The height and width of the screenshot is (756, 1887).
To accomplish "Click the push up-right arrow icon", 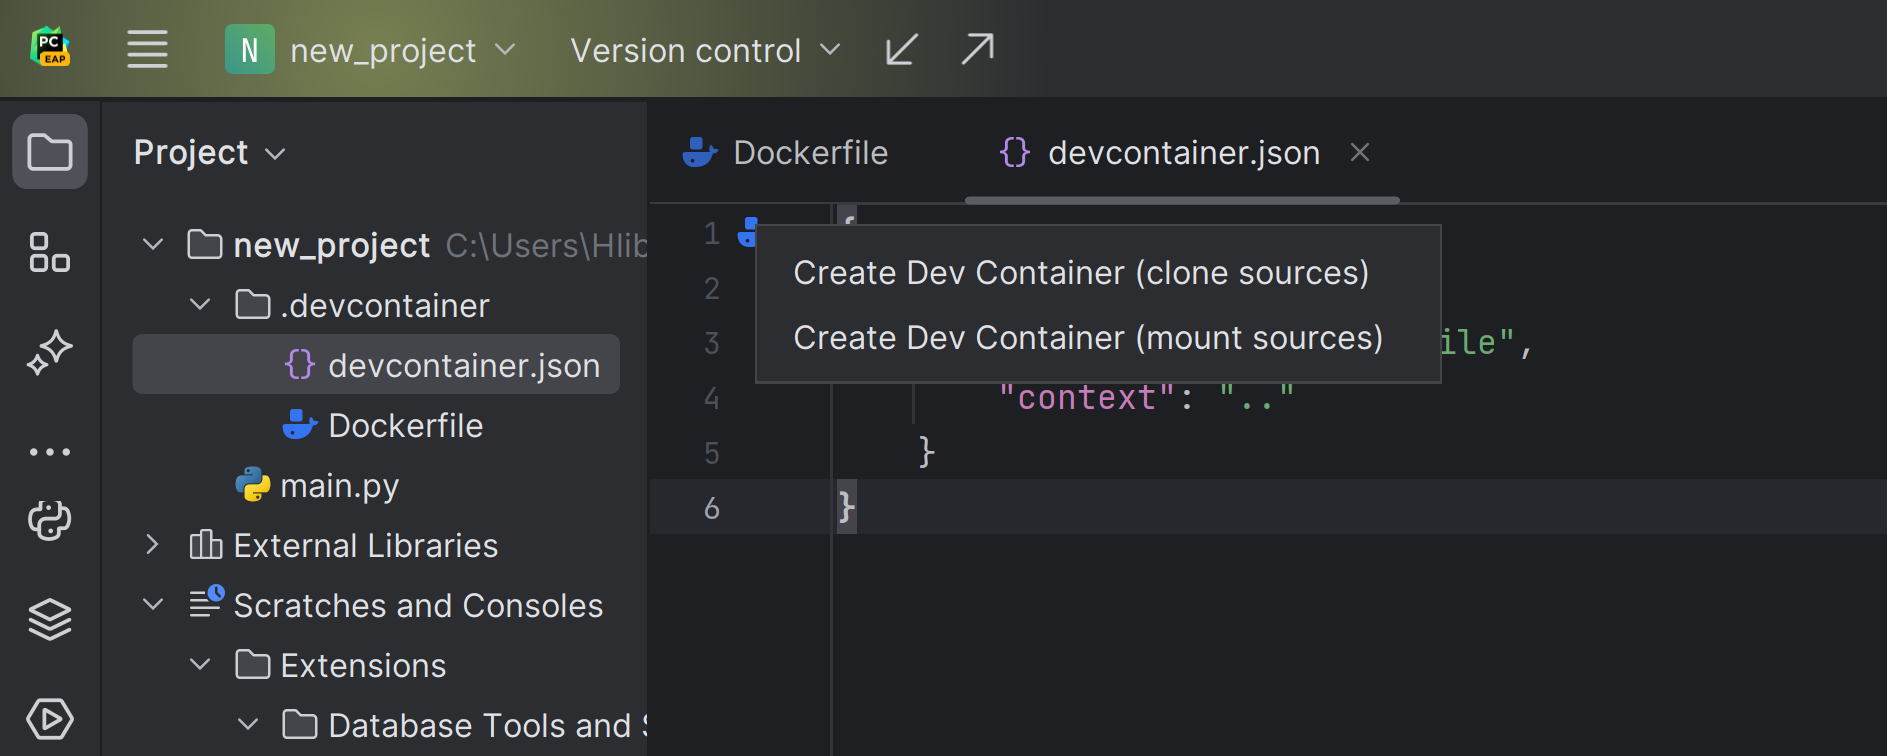I will (977, 49).
